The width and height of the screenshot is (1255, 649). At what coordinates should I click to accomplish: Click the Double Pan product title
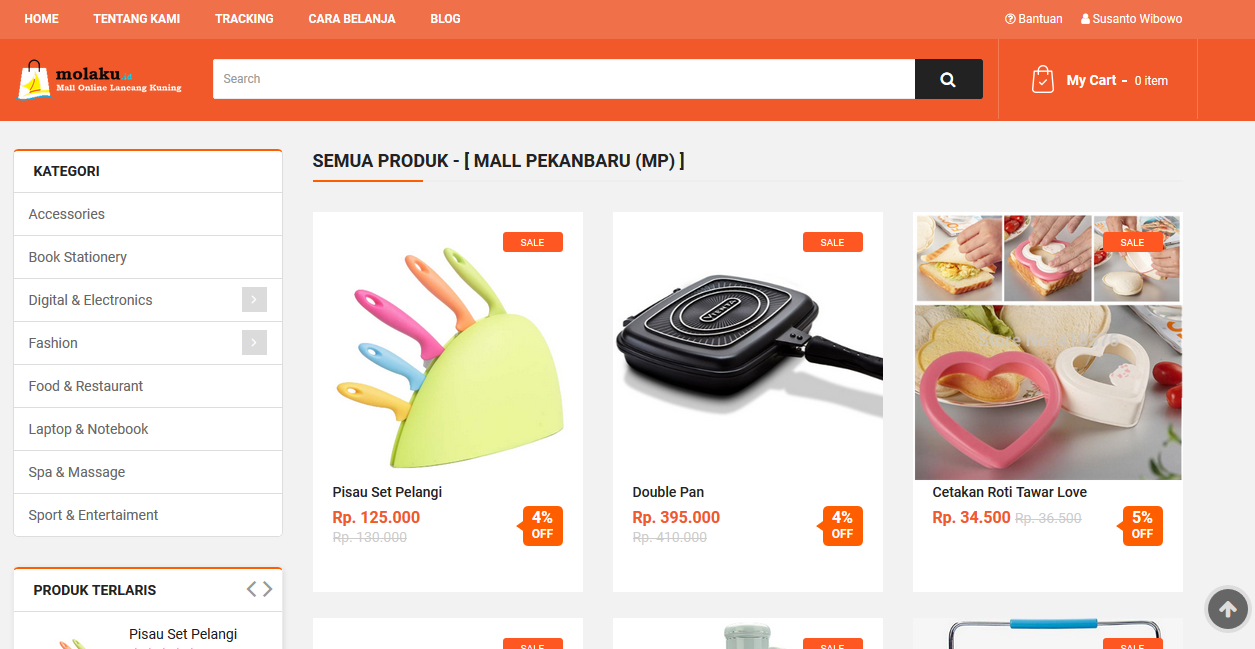pos(668,492)
